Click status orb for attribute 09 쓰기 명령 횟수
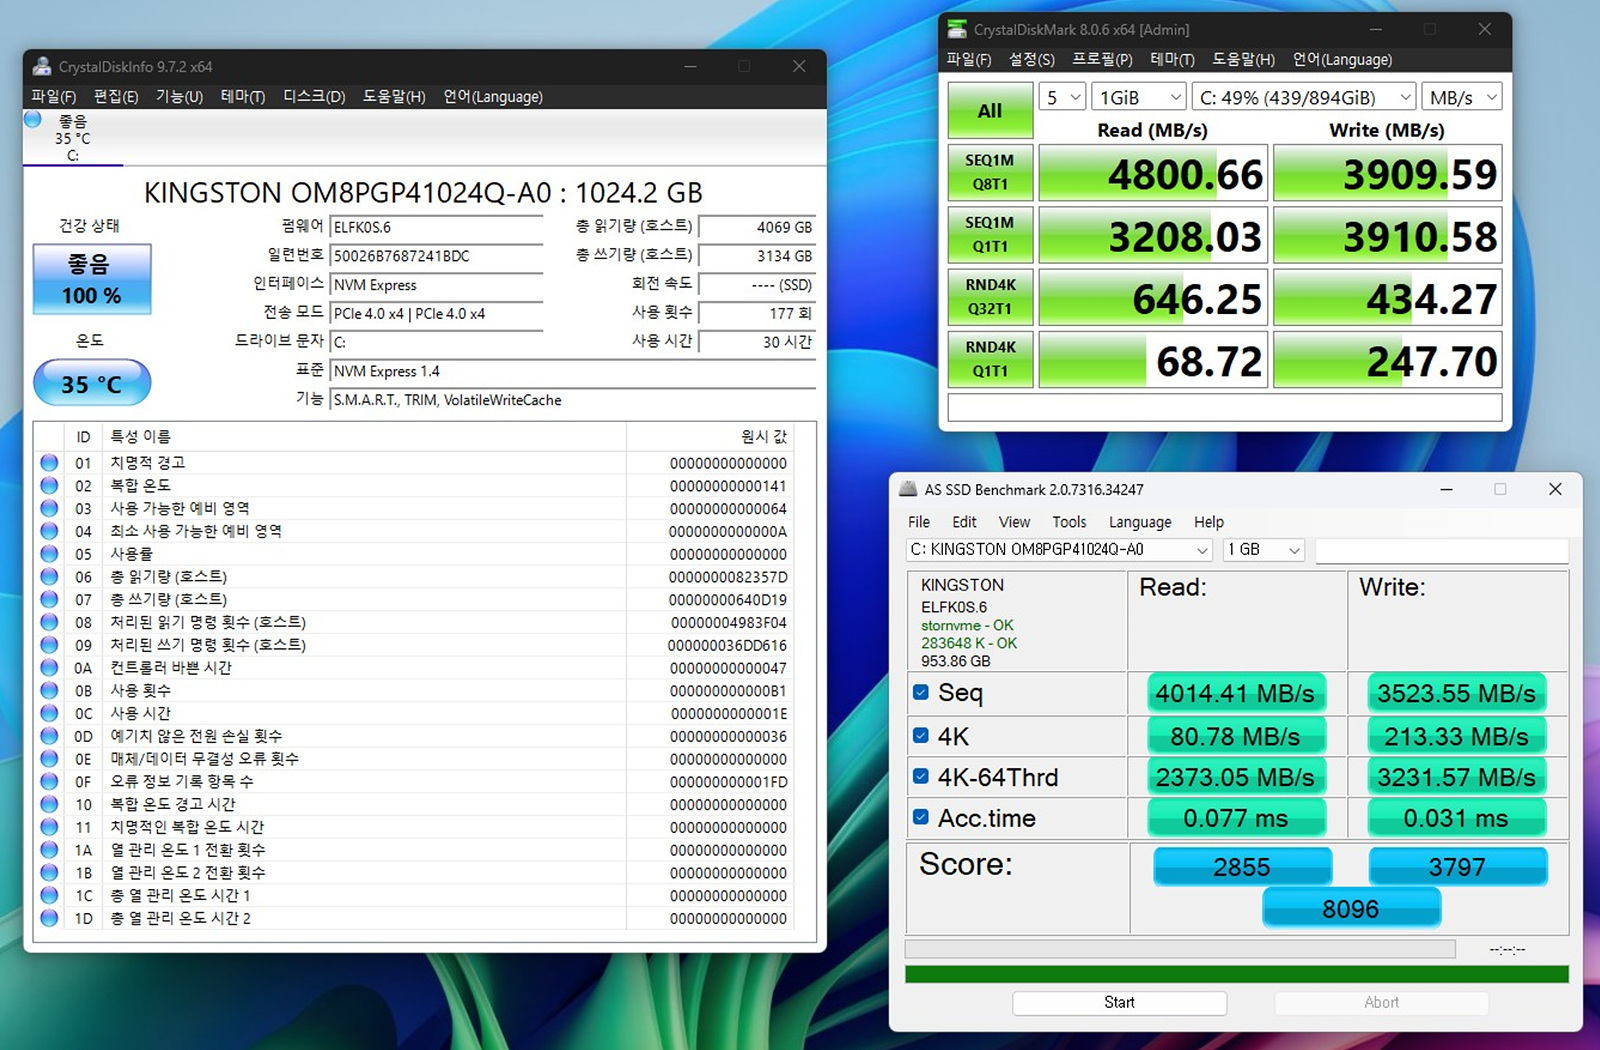The image size is (1600, 1050). pyautogui.click(x=49, y=645)
